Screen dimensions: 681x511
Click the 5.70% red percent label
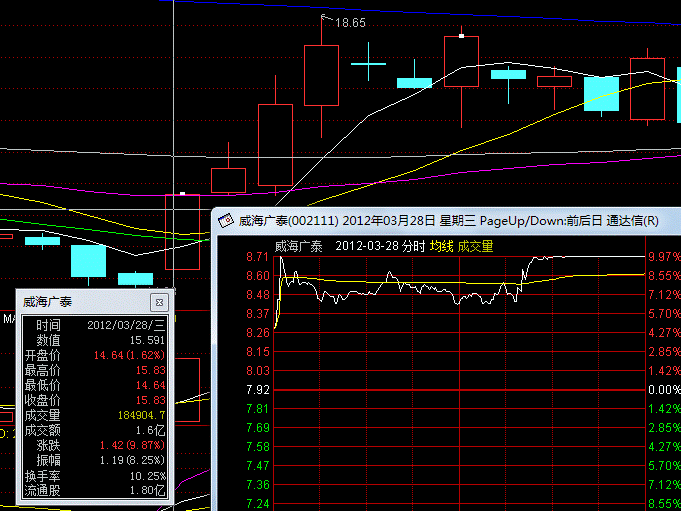coord(664,313)
